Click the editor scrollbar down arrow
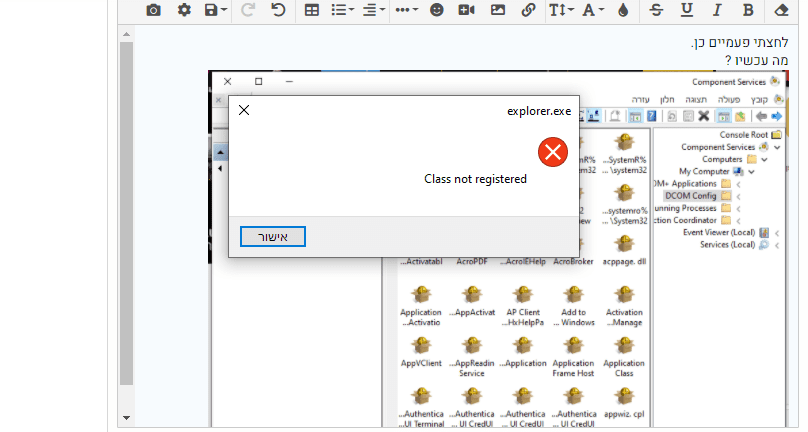The width and height of the screenshot is (808, 432). pyautogui.click(x=126, y=418)
